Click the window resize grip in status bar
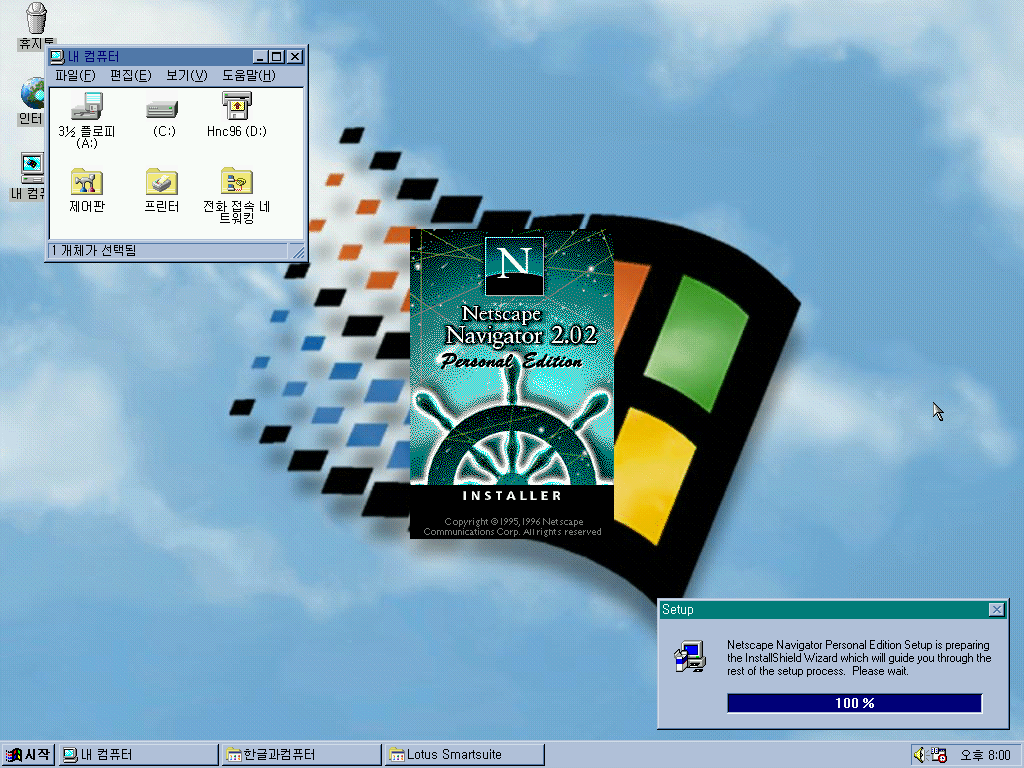 click(x=298, y=251)
